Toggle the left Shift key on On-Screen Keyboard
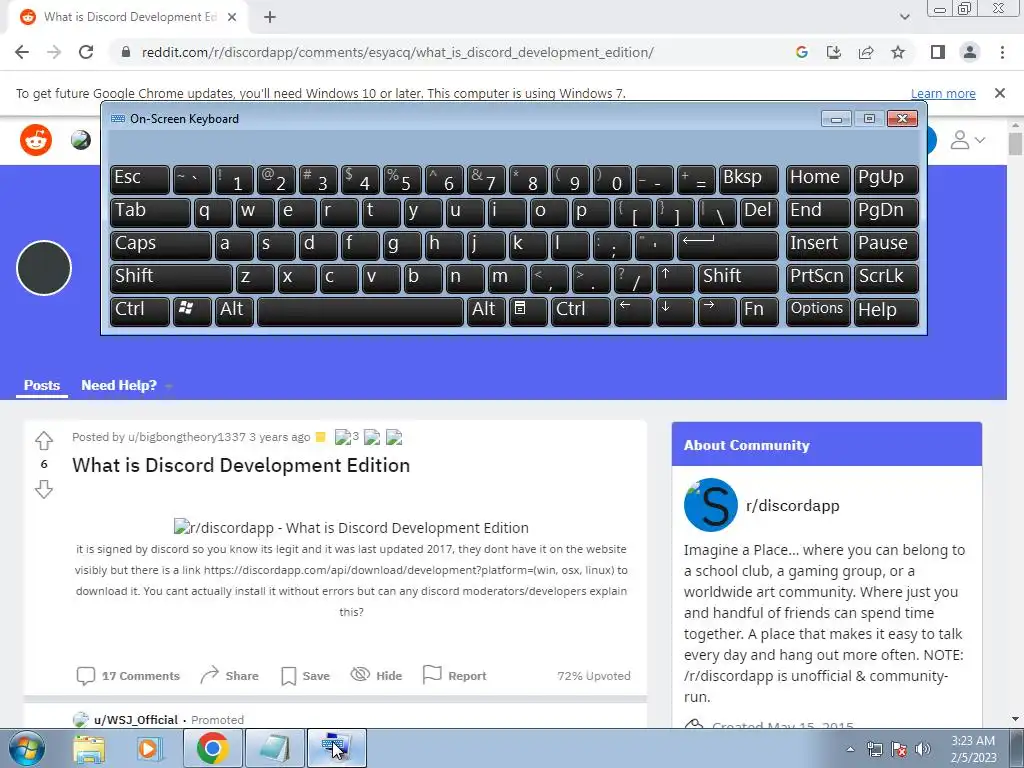Viewport: 1024px width, 768px height. click(171, 278)
